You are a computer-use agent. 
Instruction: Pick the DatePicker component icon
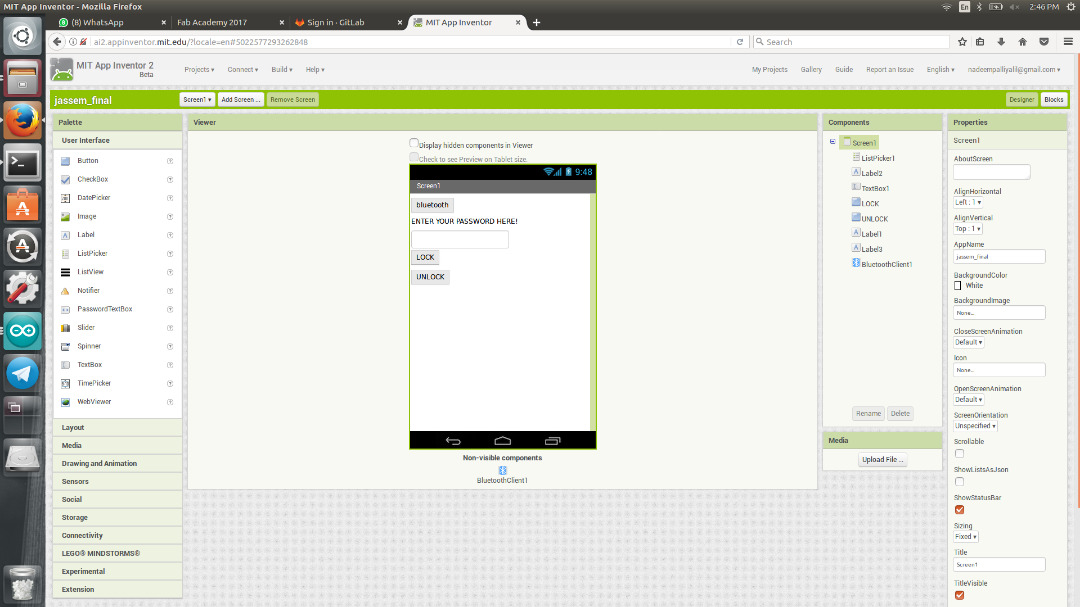coord(65,198)
